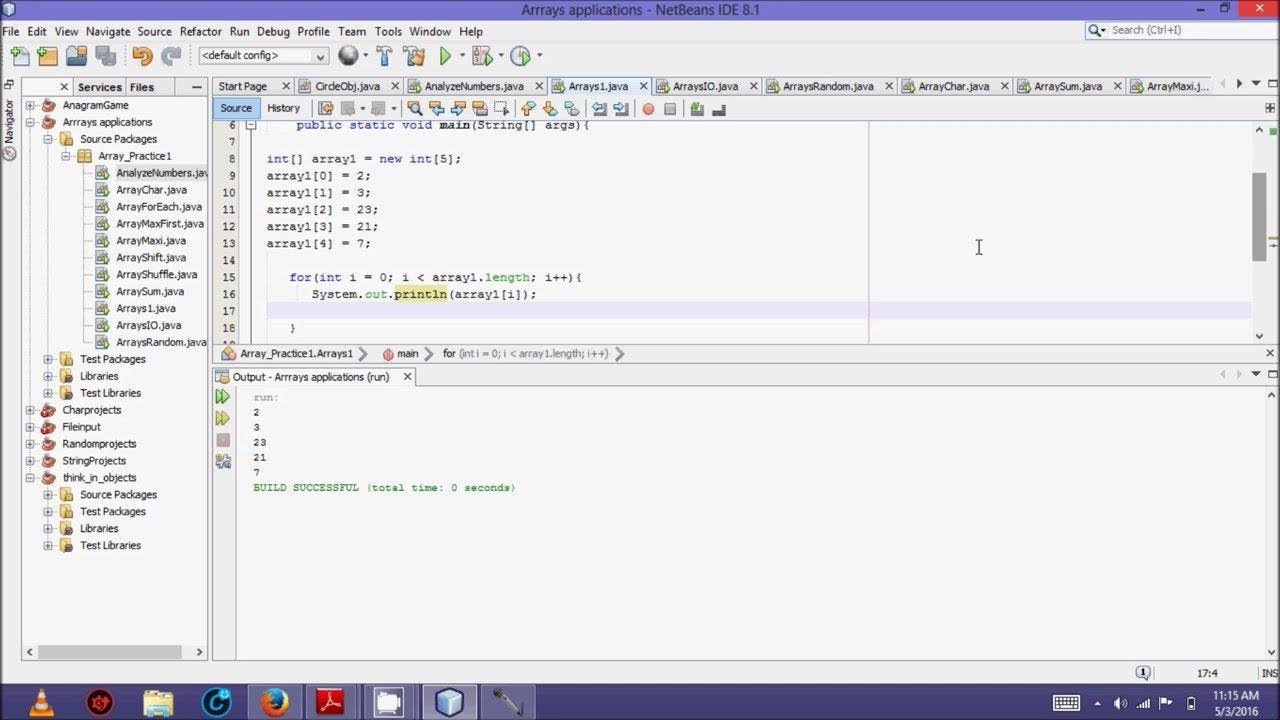The image size is (1280, 720).
Task: Click Previous Bookmark editor icon
Action: click(528, 108)
